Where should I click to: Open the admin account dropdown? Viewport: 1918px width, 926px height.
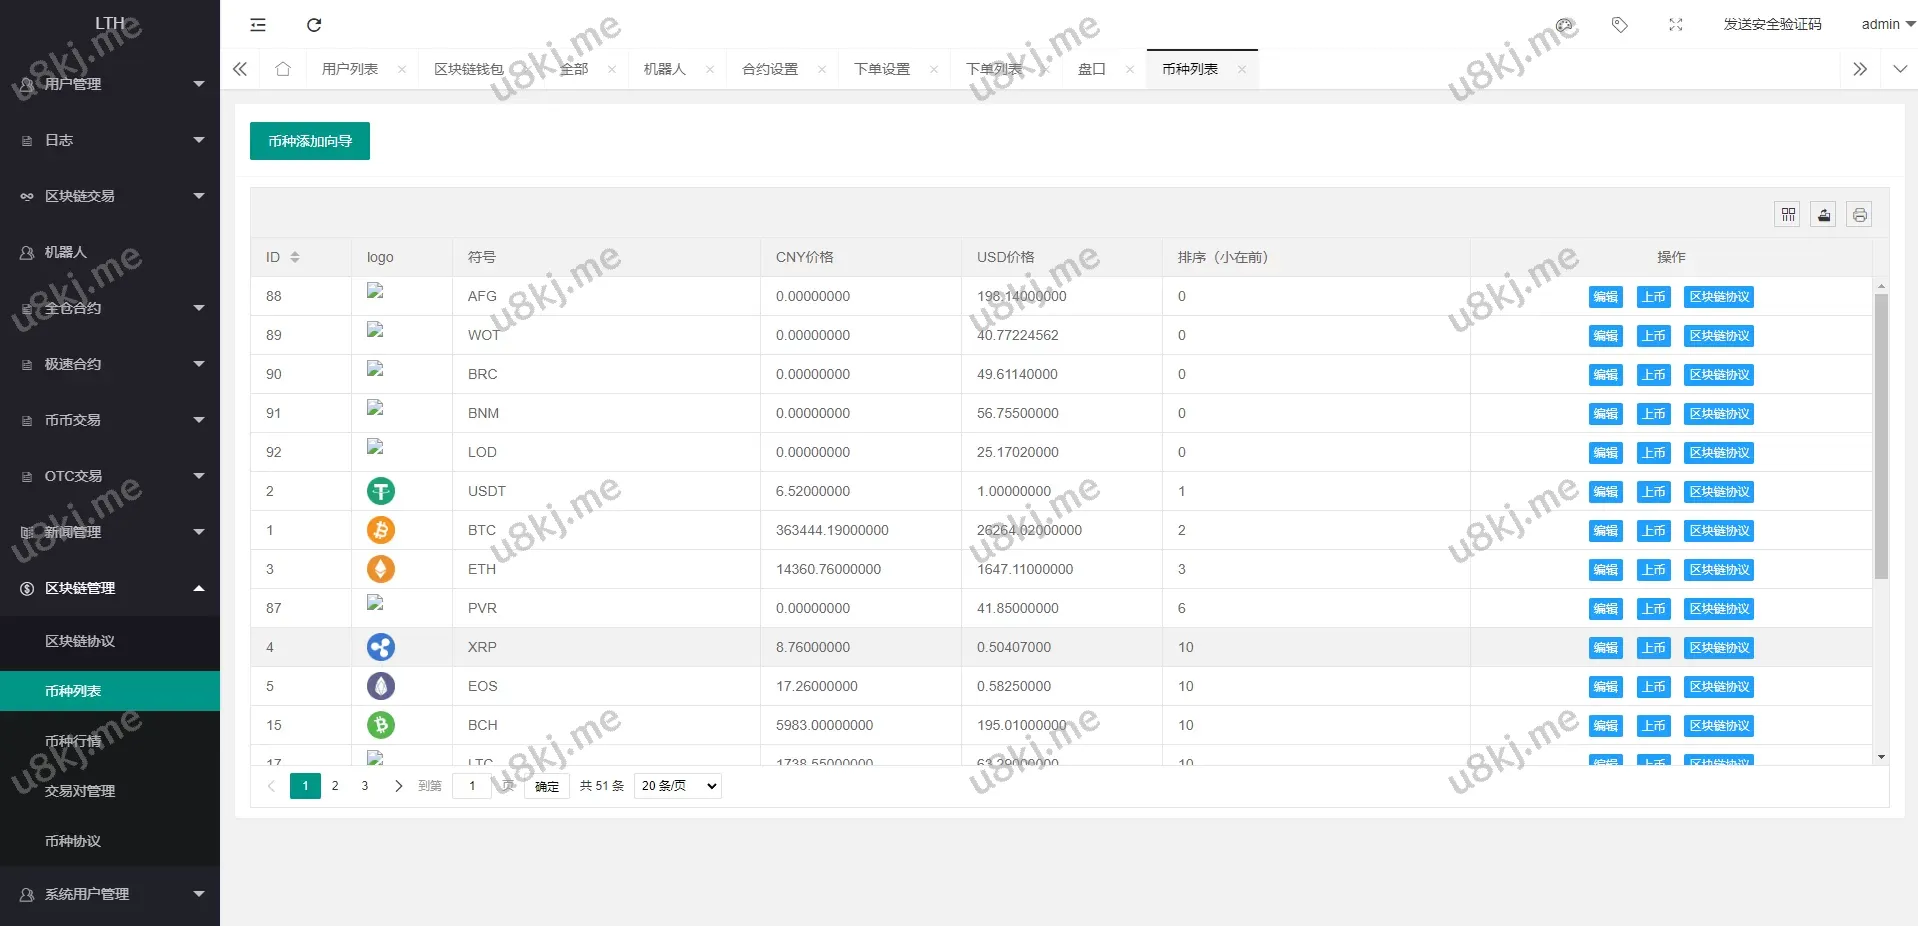pos(1887,24)
